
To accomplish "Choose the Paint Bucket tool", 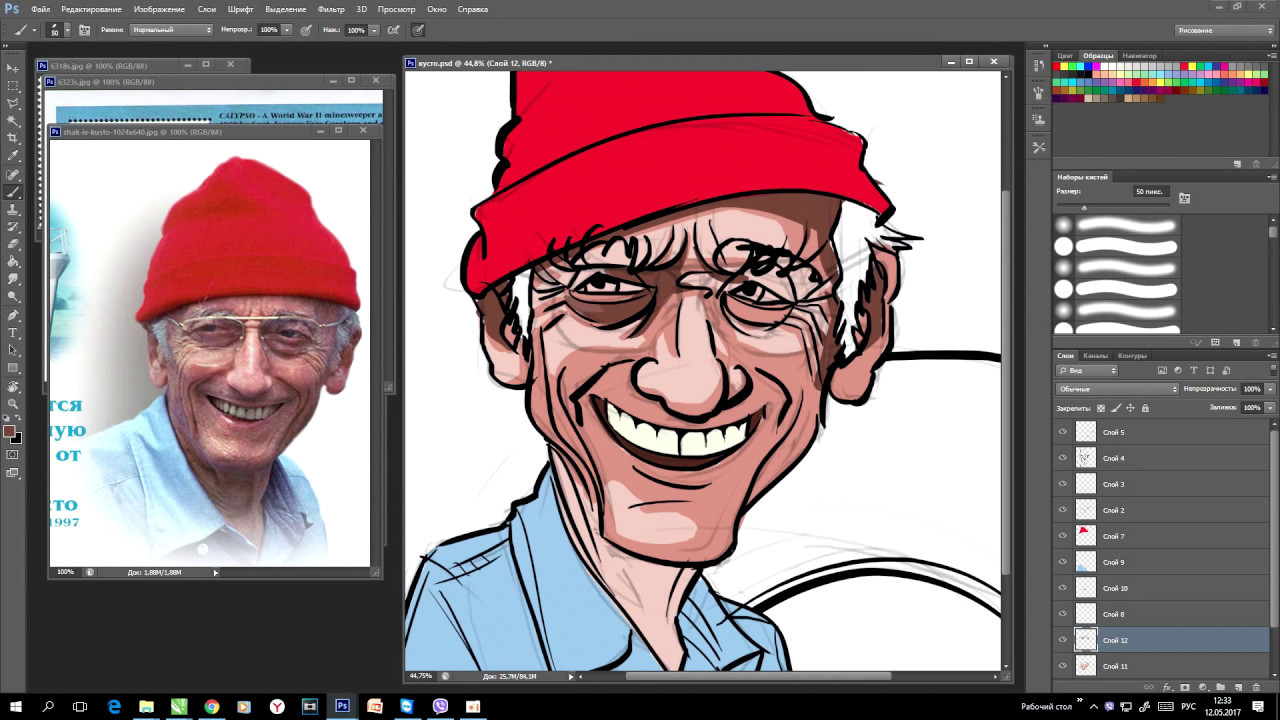I will coord(13,261).
